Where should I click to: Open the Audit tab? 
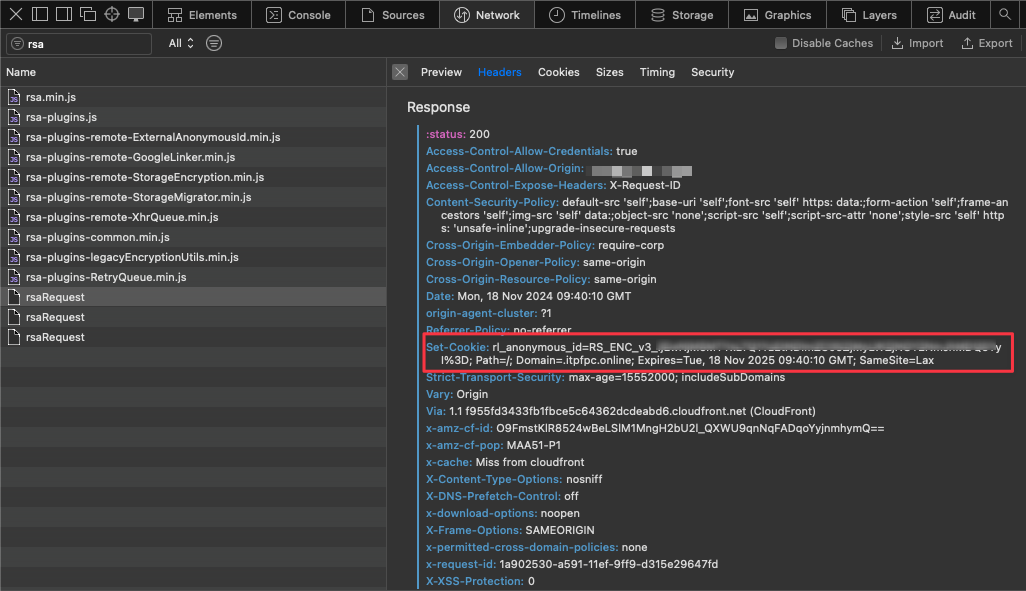coord(951,14)
